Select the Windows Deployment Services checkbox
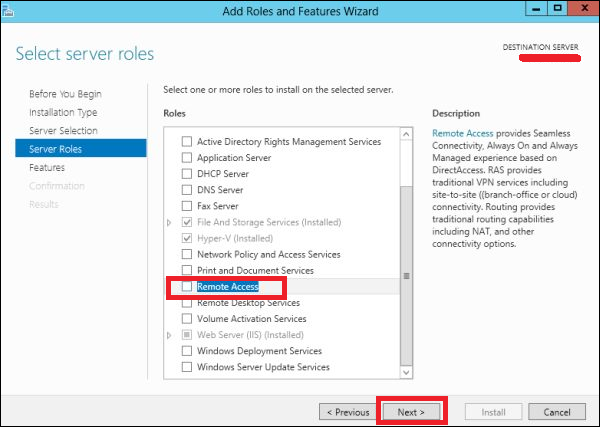Screen dimensions: 600x427 point(186,351)
